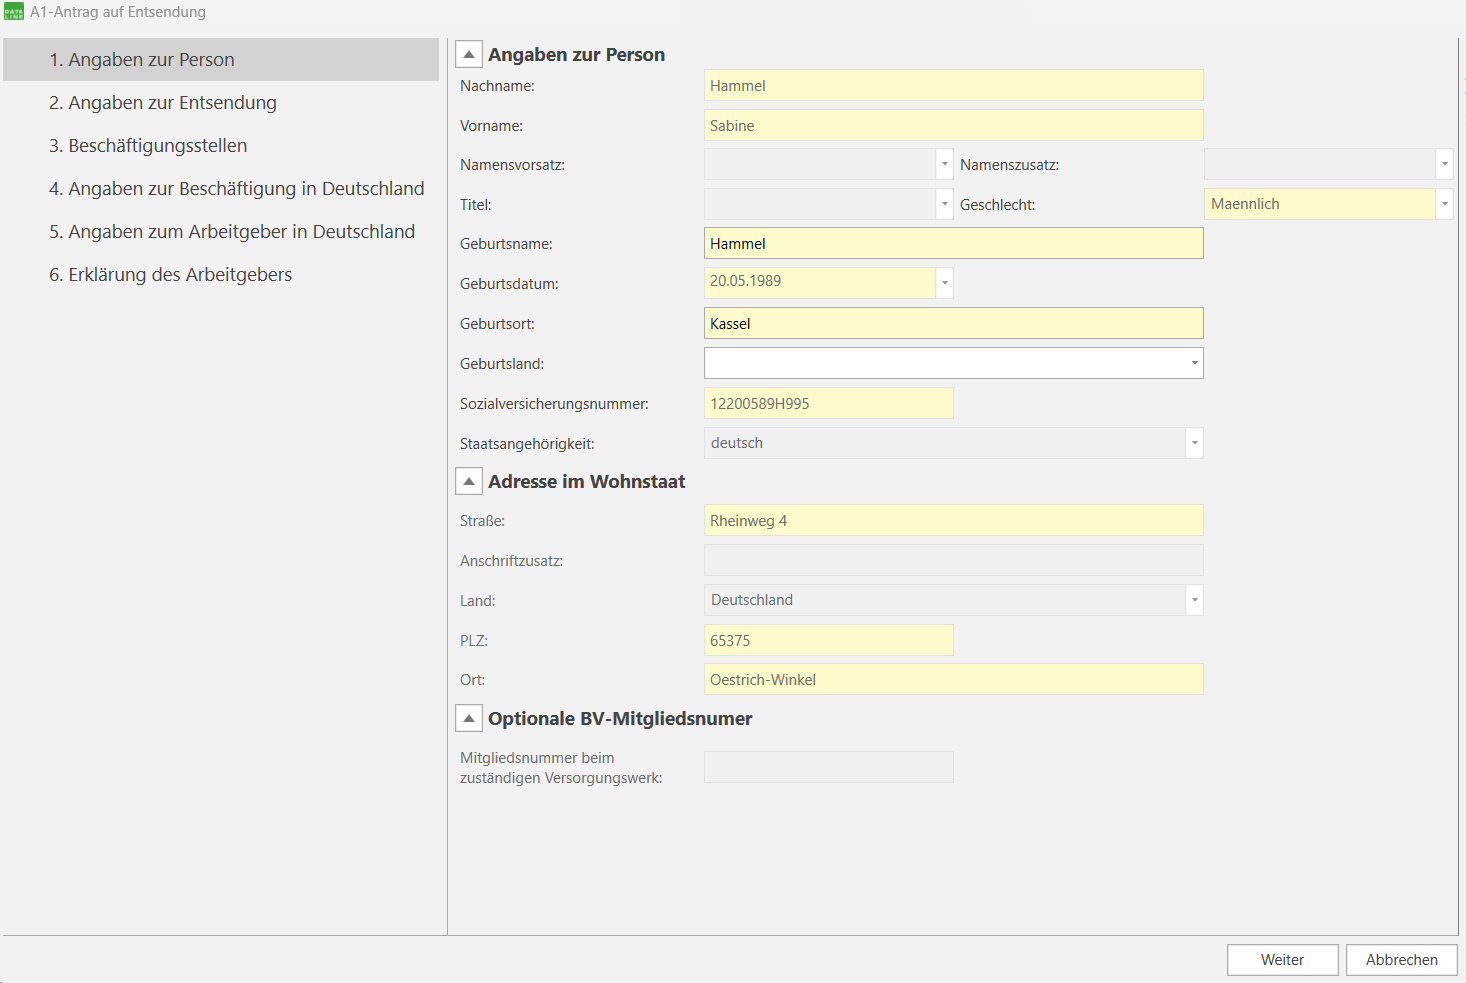Image resolution: width=1466 pixels, height=983 pixels.
Task: Click into the Geburtsname field
Action: coord(953,244)
